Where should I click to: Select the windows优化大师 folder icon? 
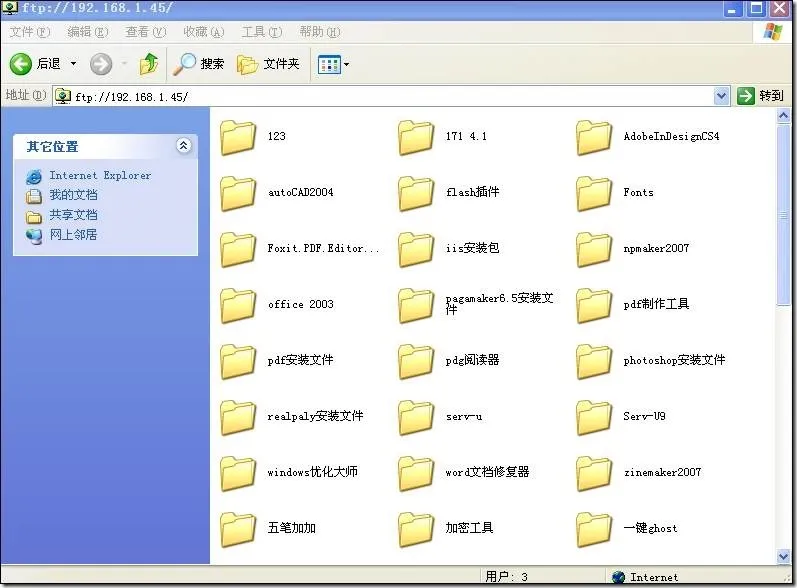coord(237,473)
